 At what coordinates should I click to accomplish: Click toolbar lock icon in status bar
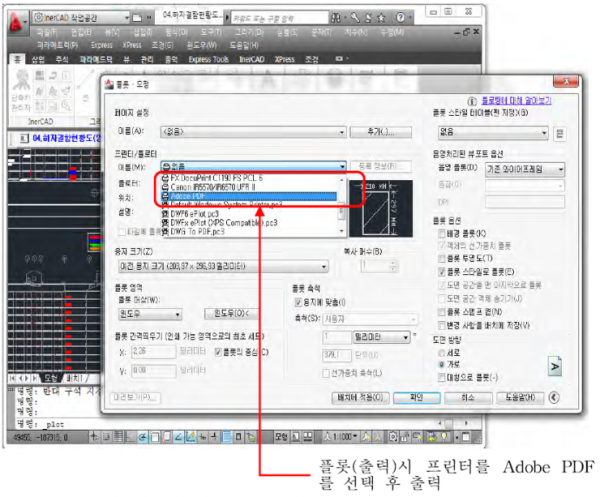click(405, 437)
